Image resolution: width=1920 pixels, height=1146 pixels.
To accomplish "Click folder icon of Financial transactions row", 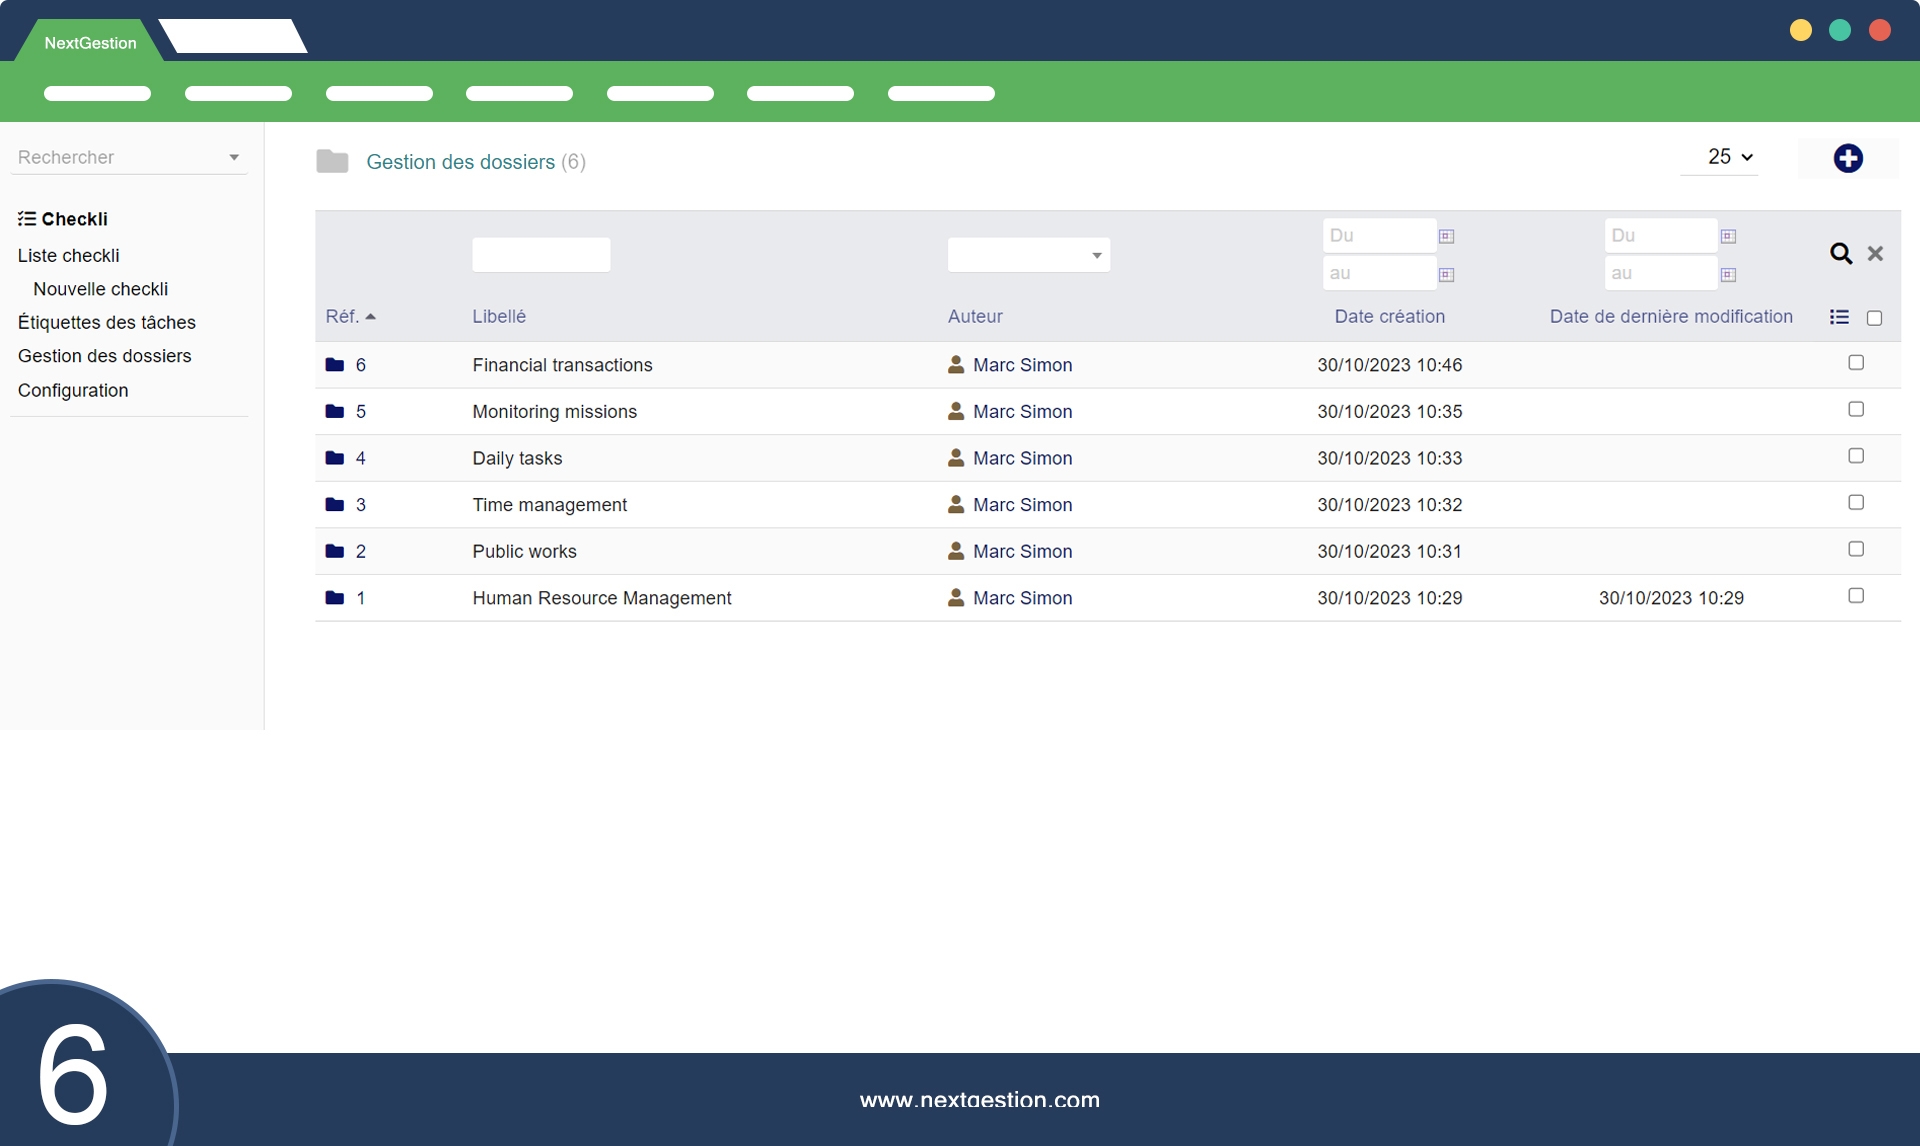I will (x=335, y=365).
